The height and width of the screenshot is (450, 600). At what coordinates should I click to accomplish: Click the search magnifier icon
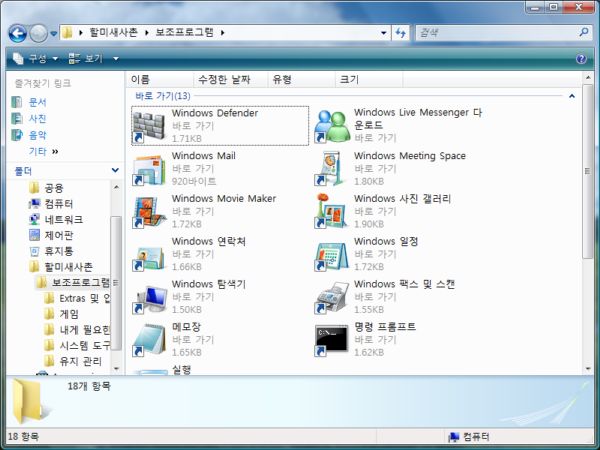click(584, 32)
